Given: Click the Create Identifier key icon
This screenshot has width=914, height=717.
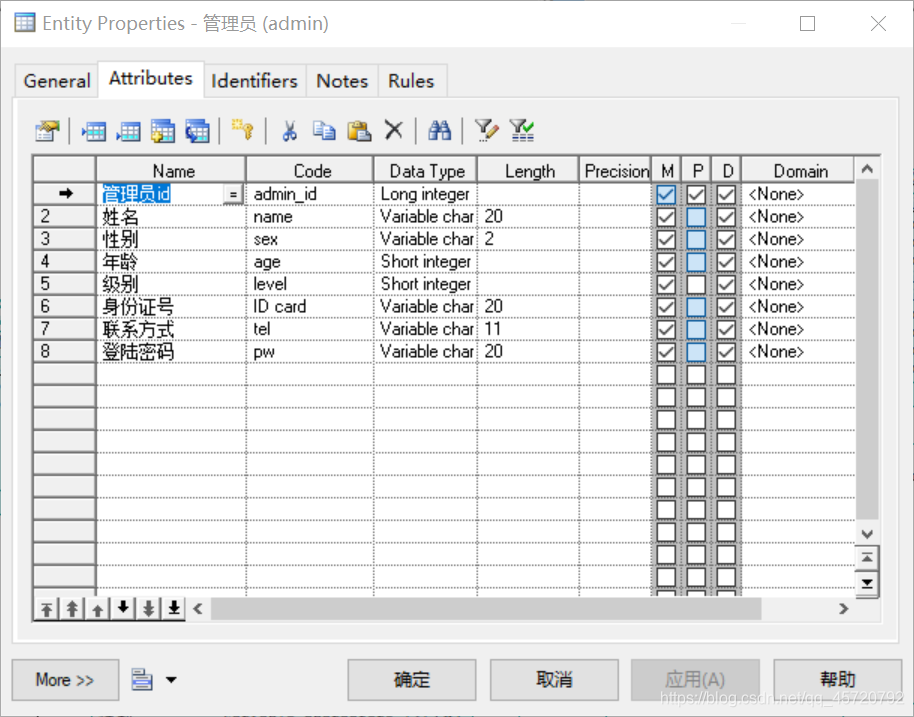Looking at the screenshot, I should click(x=242, y=129).
